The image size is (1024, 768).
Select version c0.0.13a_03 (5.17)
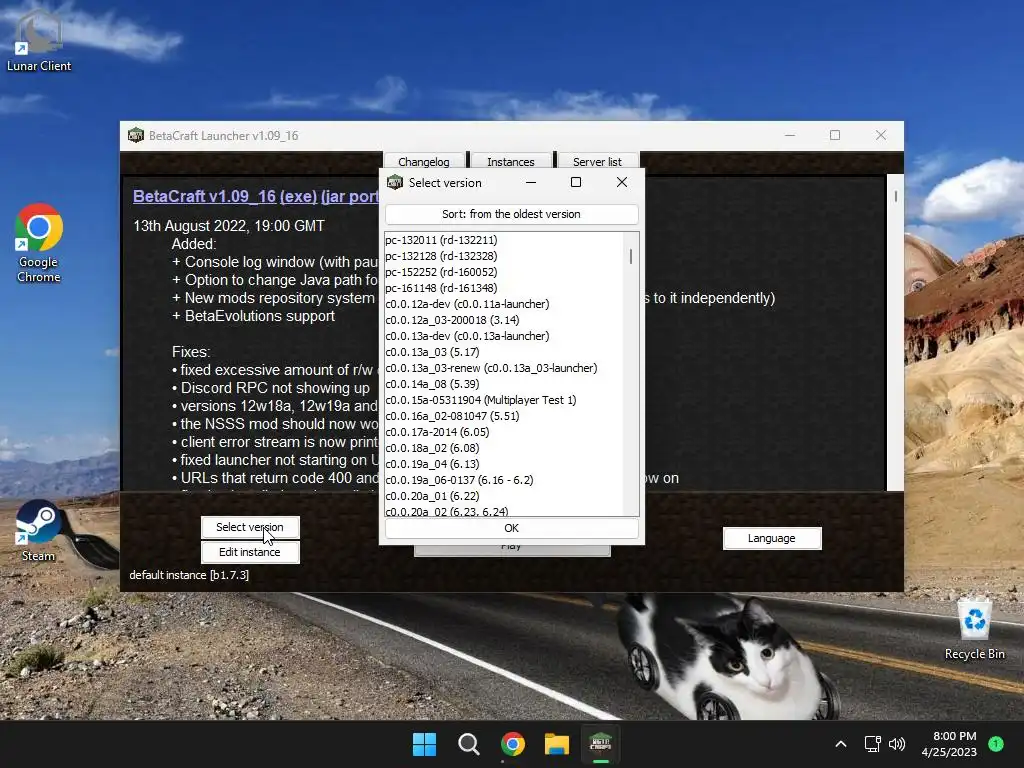click(x=504, y=352)
